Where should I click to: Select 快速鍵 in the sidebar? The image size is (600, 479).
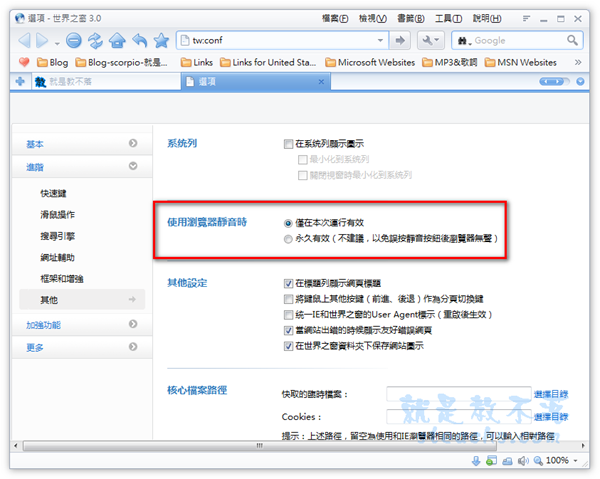click(54, 192)
